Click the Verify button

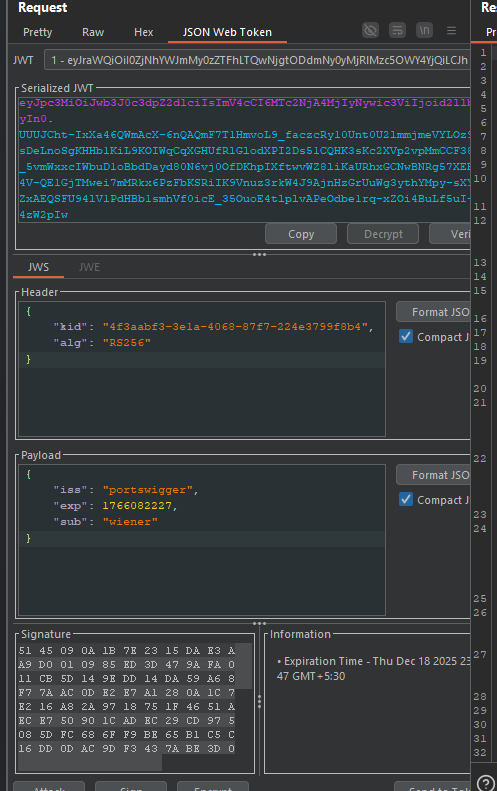coord(450,234)
